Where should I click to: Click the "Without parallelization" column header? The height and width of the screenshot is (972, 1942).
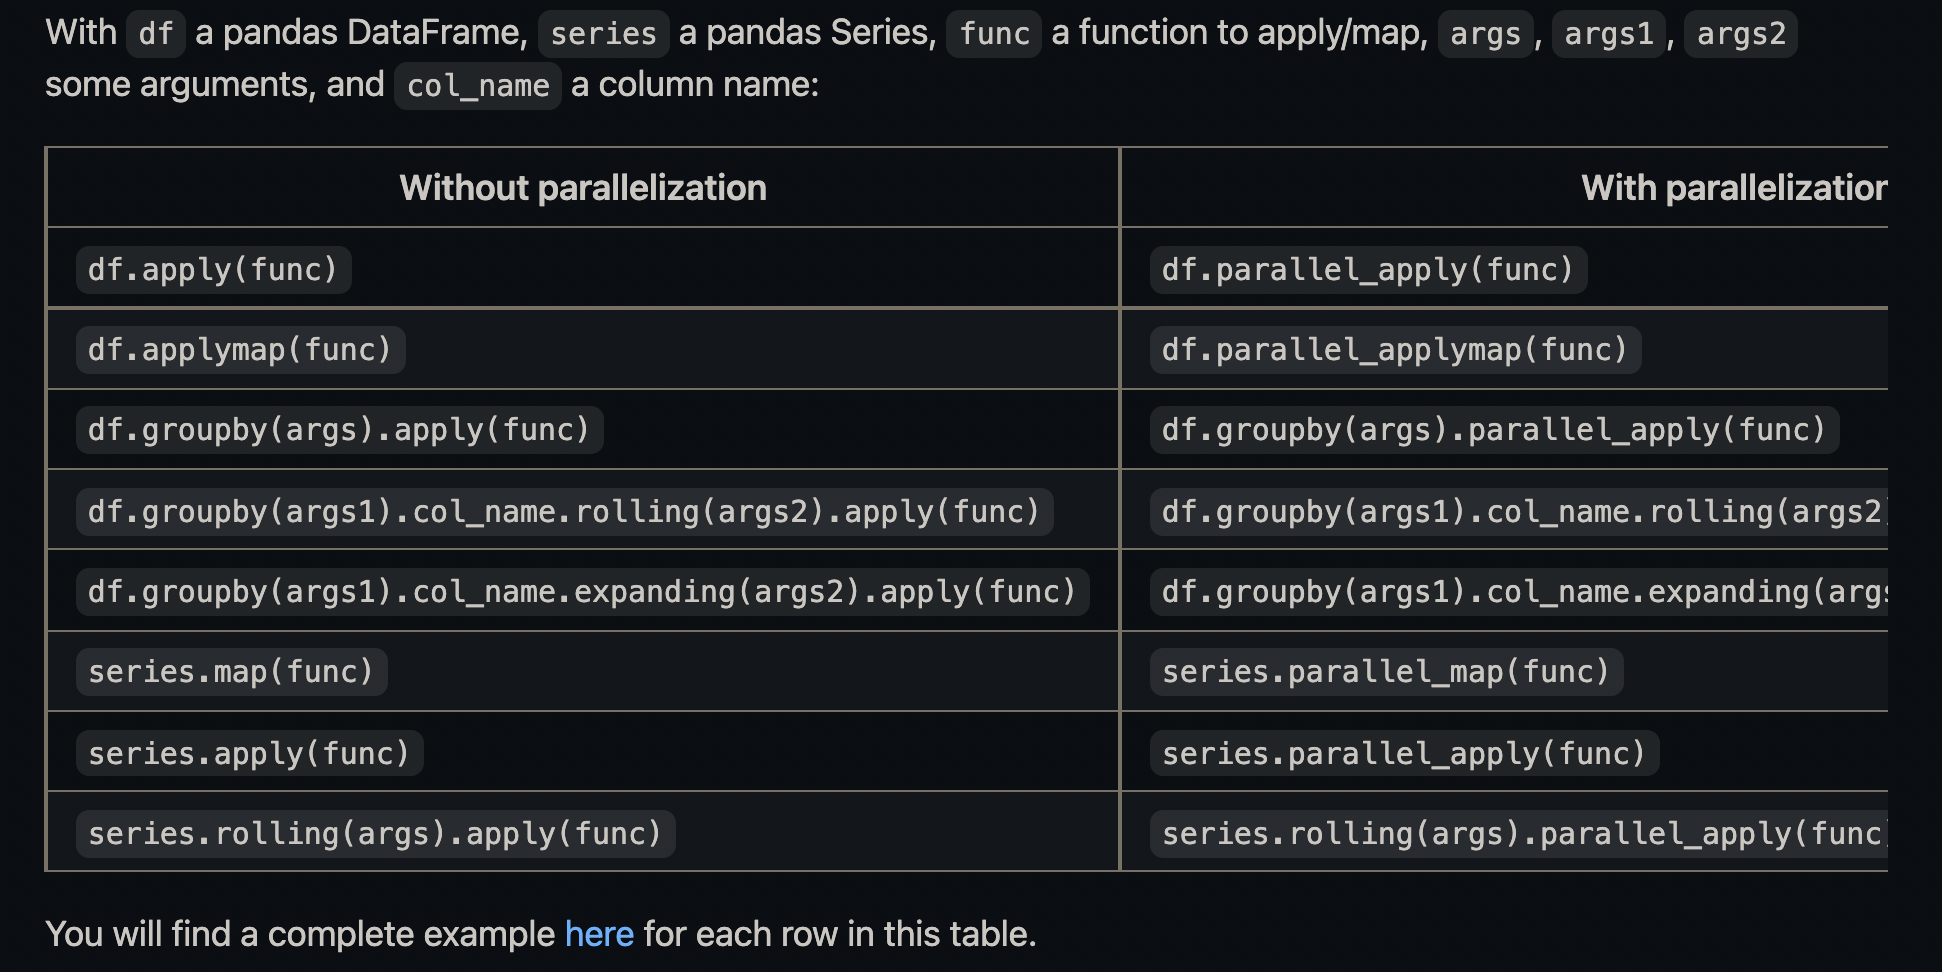click(x=583, y=188)
